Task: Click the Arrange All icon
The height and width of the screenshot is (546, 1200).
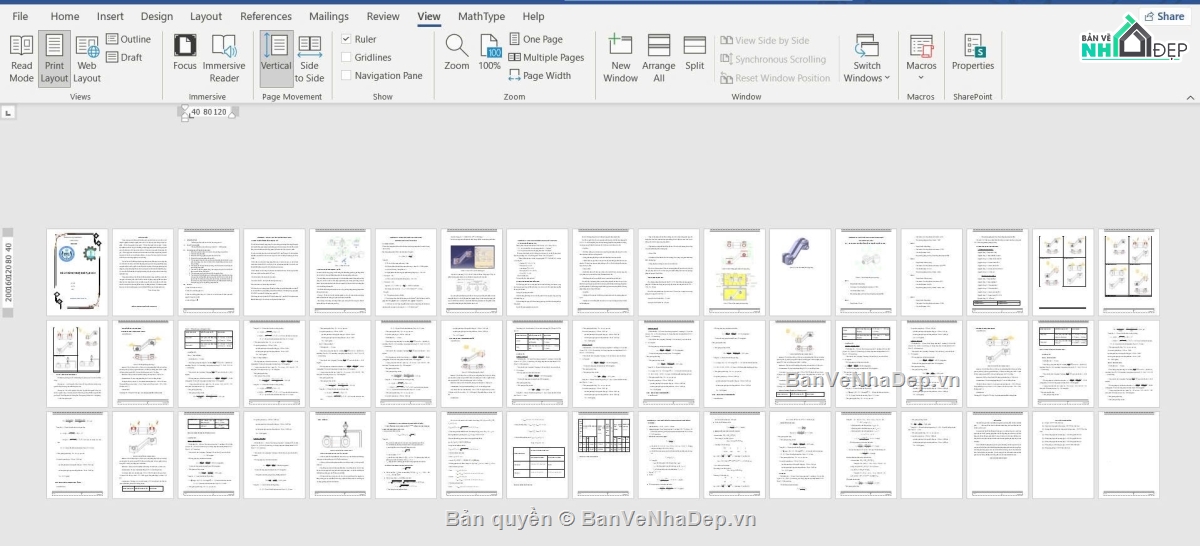Action: (x=659, y=58)
